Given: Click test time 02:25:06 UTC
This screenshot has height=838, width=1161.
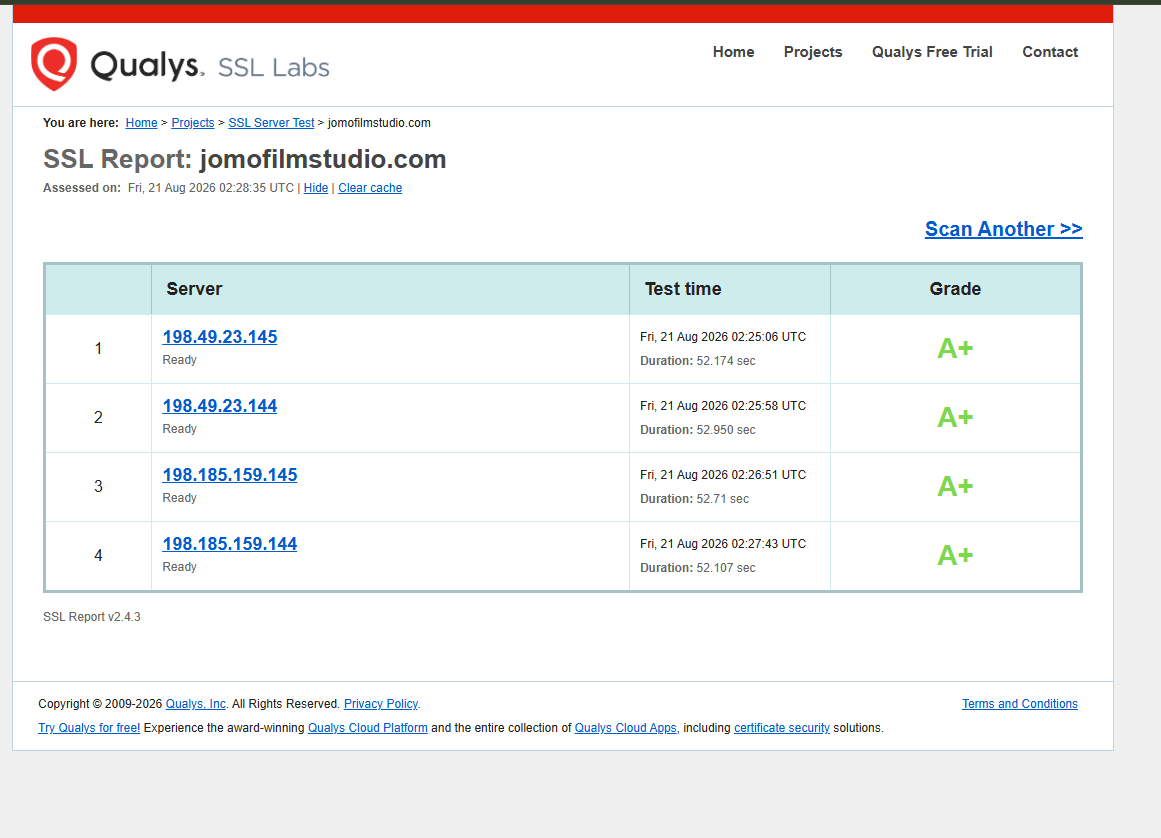Looking at the screenshot, I should coord(723,337).
